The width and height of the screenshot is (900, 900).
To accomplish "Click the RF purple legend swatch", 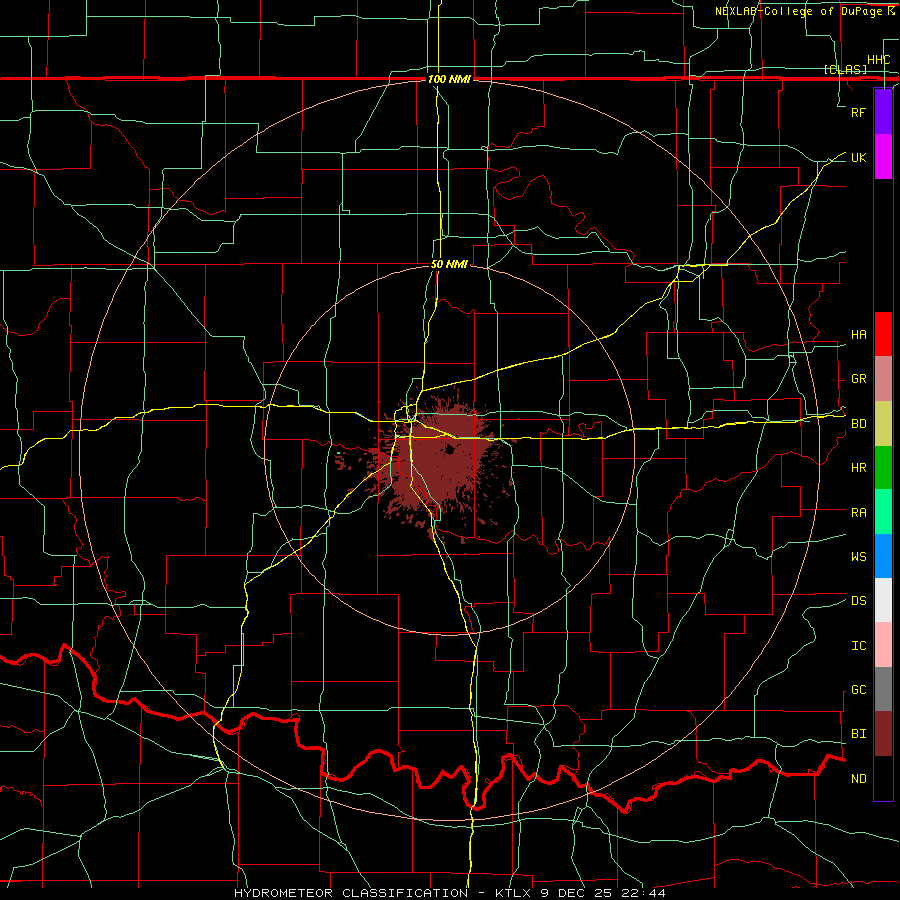I will coord(883,112).
